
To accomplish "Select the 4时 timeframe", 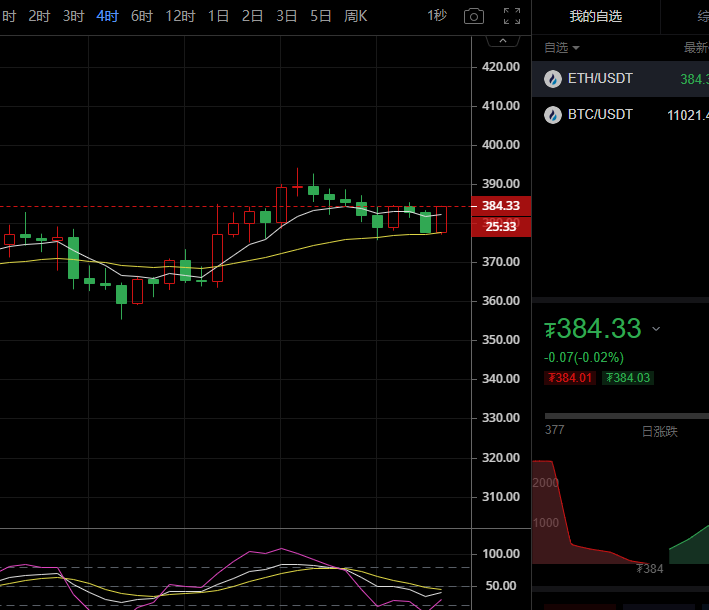I will point(107,16).
